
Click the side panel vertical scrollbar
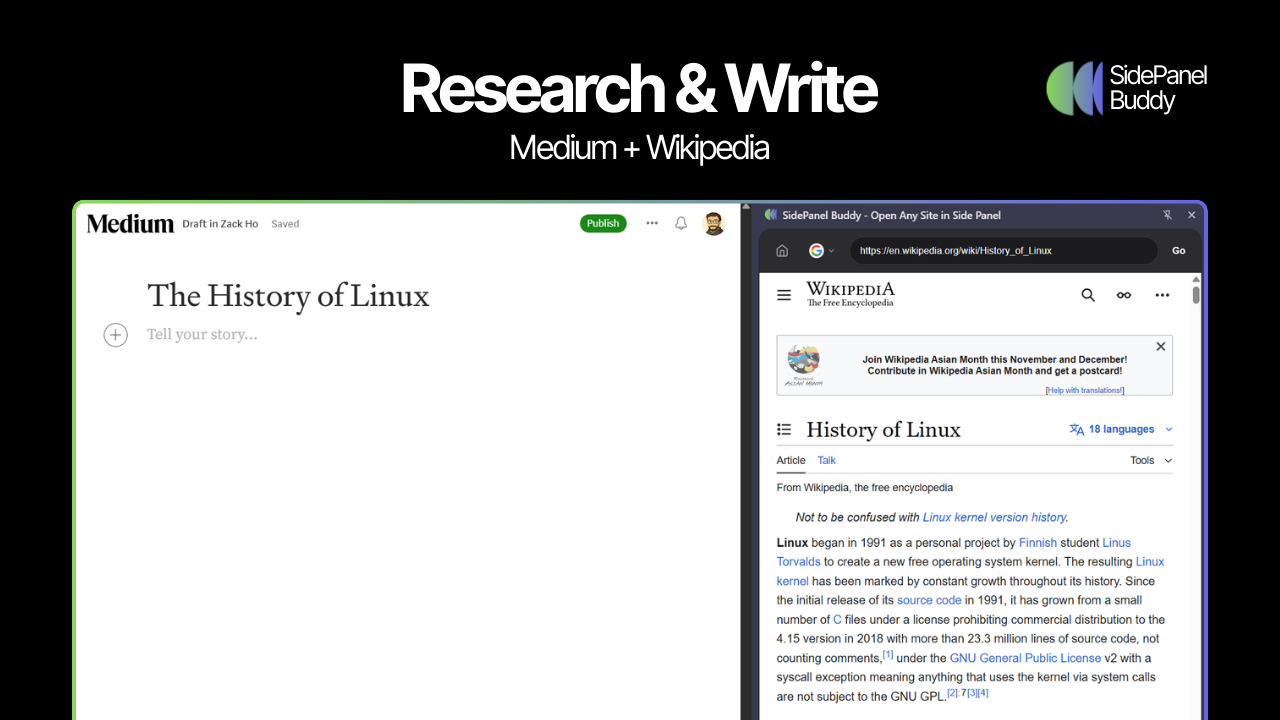click(x=1196, y=295)
